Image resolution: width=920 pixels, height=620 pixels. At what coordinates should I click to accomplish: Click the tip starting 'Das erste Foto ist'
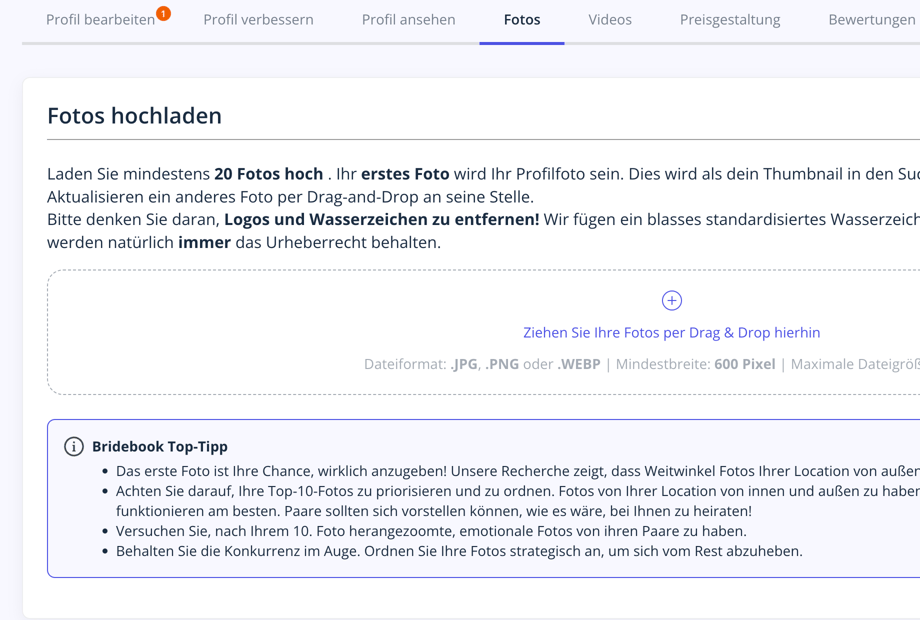point(500,470)
